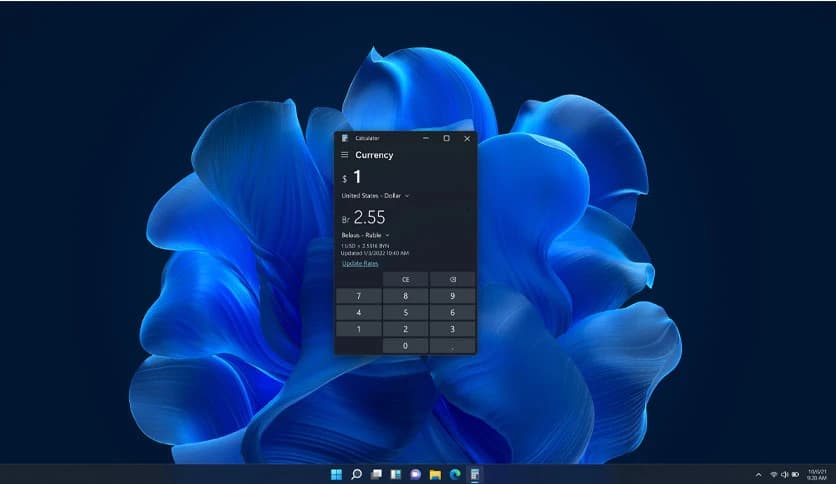
Task: Click the CE clear entry button
Action: click(405, 279)
